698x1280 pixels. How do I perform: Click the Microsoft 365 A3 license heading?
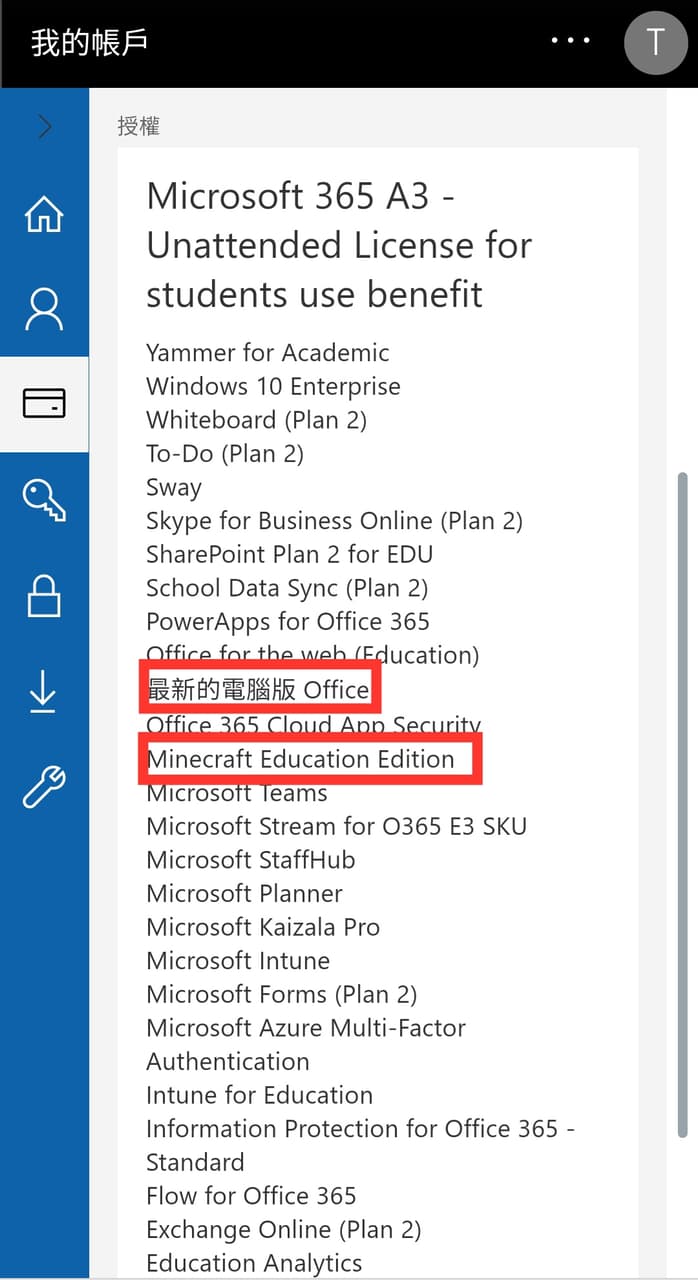click(x=339, y=245)
